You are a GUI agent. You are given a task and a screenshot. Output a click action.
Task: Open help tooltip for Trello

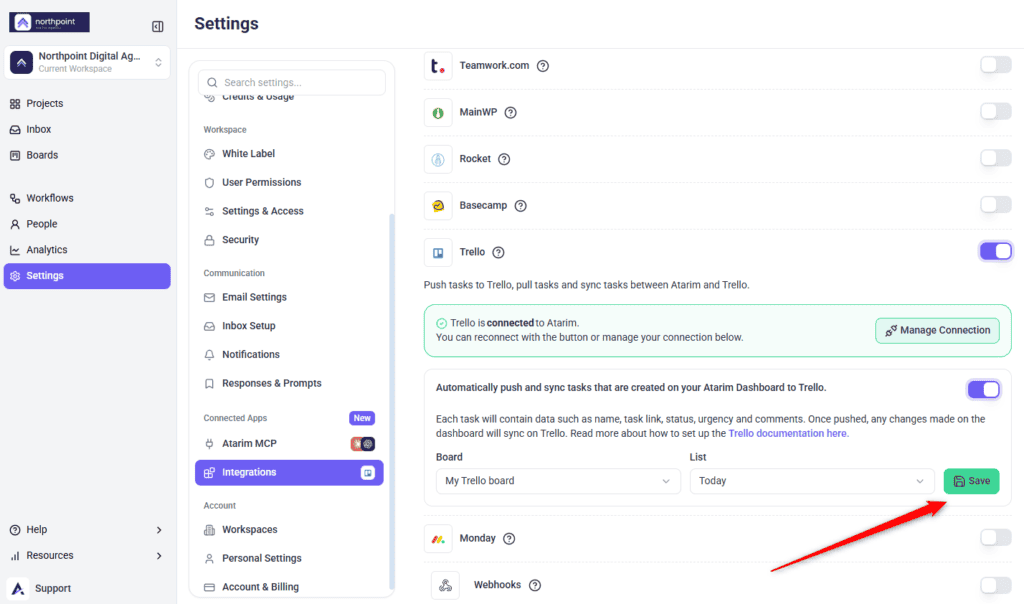pyautogui.click(x=498, y=253)
